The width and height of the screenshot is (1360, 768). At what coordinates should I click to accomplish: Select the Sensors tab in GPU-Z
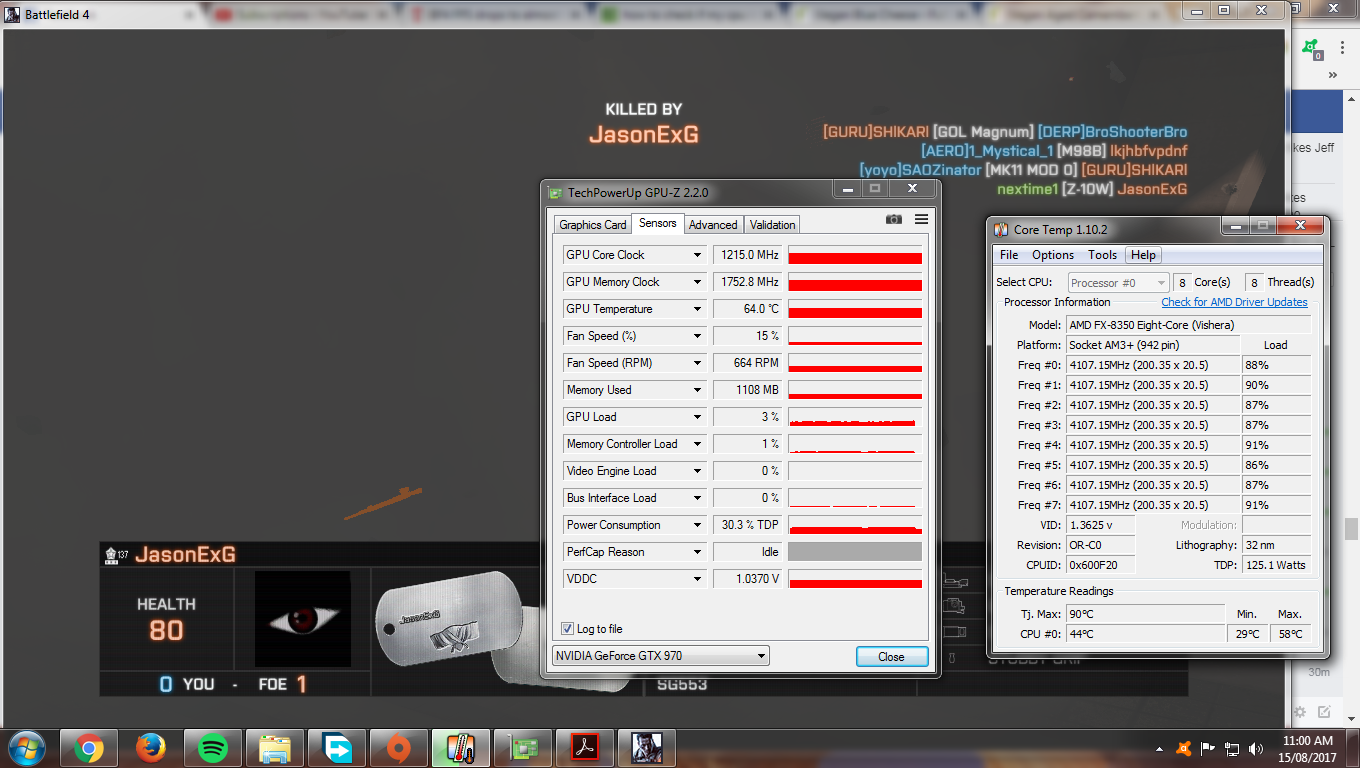[x=658, y=223]
